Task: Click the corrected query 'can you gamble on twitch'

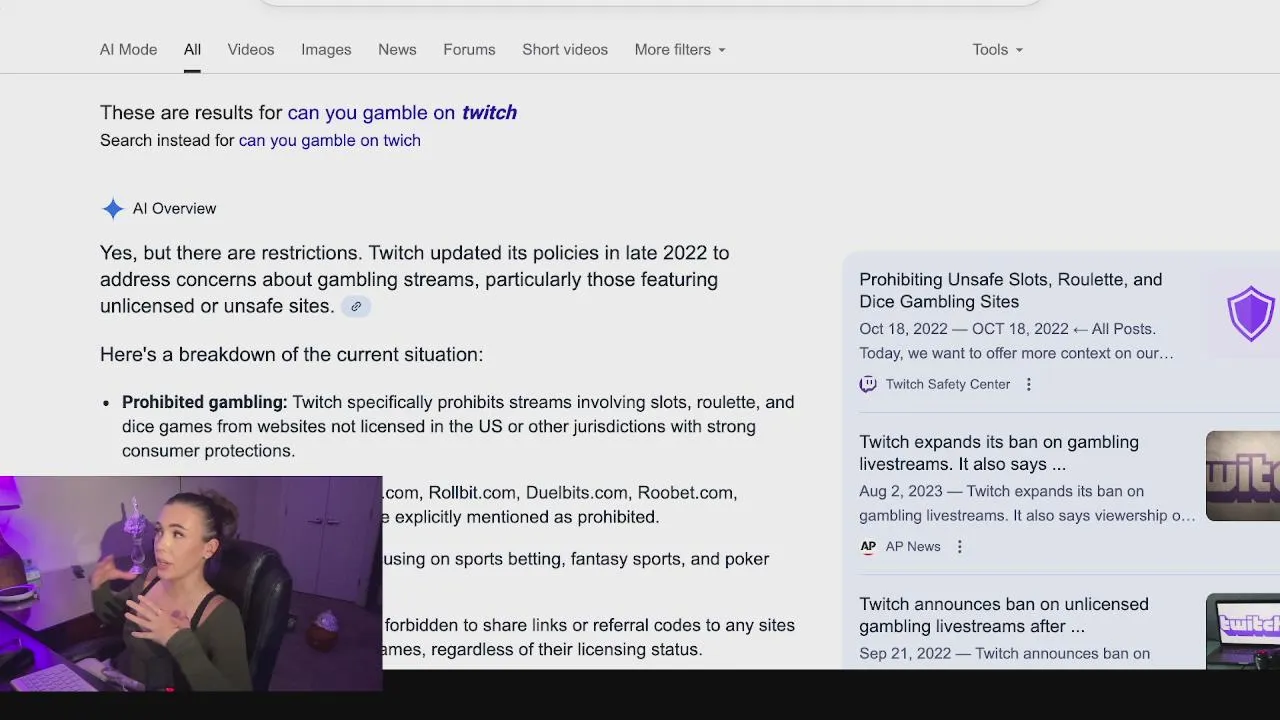Action: pyautogui.click(x=402, y=112)
